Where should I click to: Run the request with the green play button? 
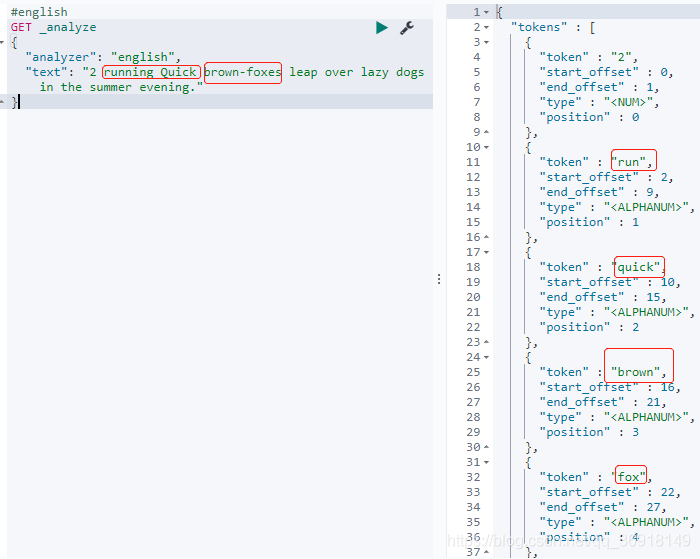tap(382, 28)
